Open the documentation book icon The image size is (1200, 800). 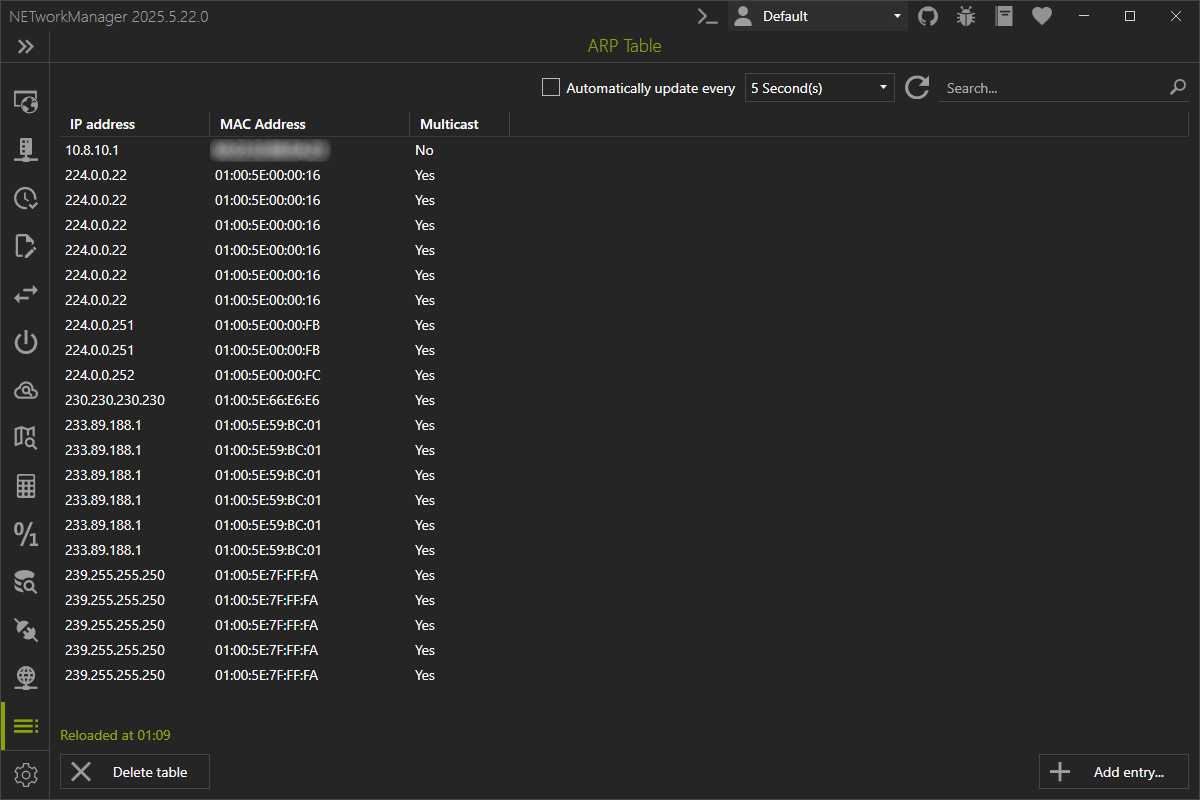point(1004,16)
